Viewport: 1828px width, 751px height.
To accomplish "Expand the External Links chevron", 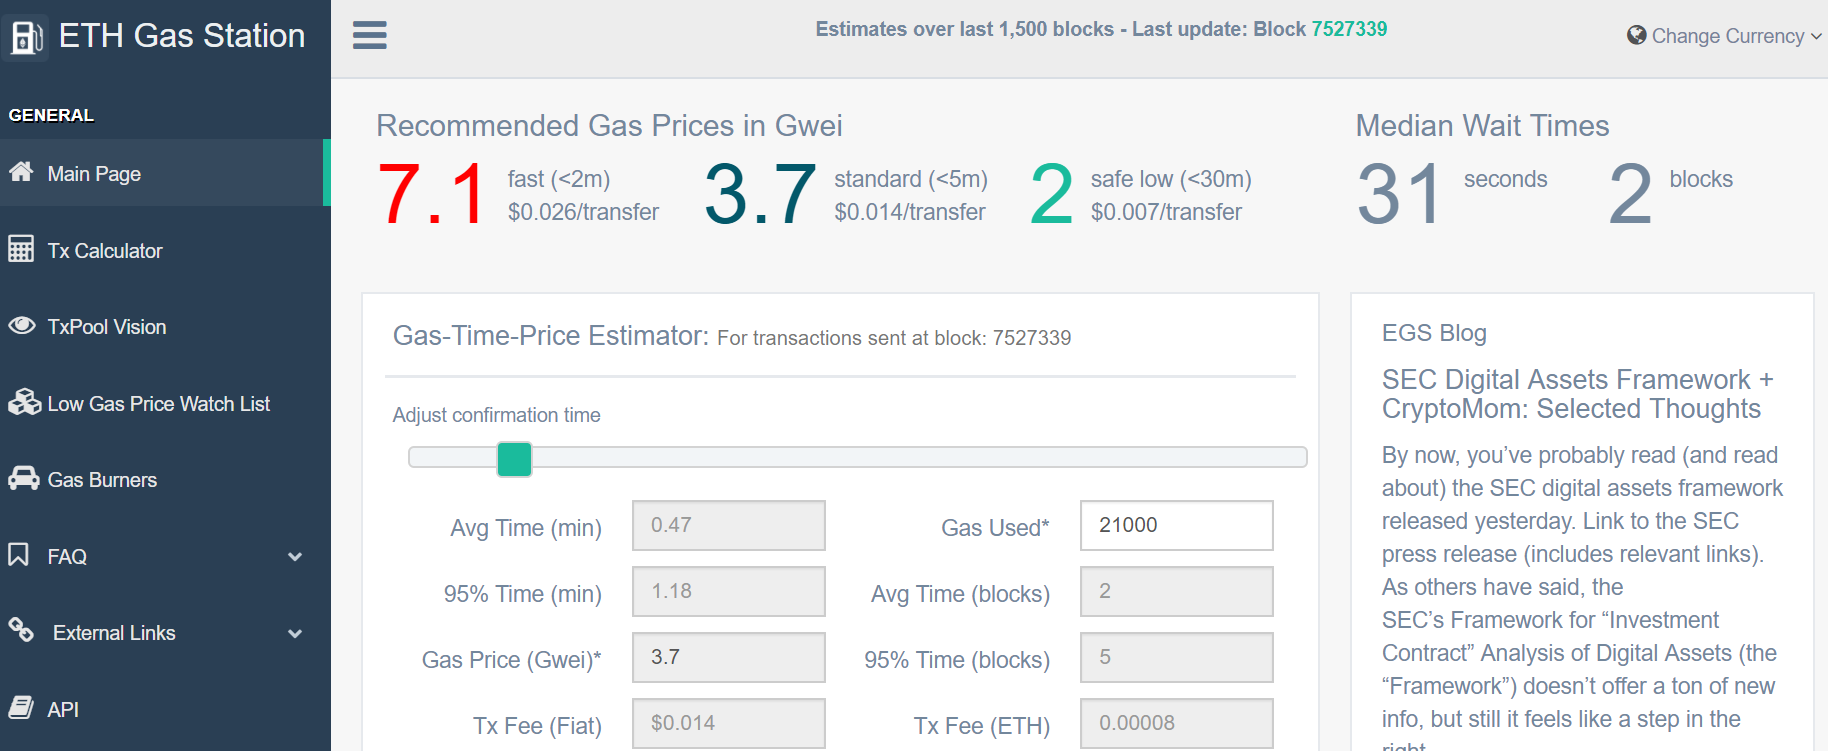I will tap(295, 633).
